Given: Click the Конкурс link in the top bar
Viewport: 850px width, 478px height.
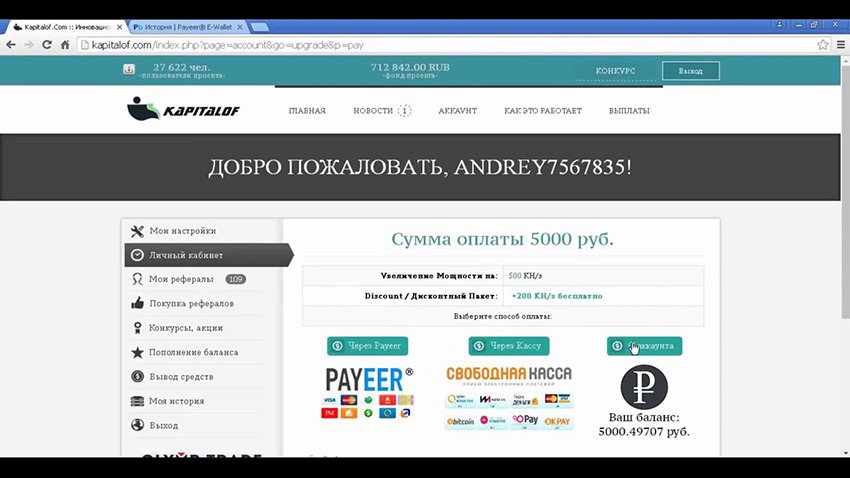Looking at the screenshot, I should 615,71.
